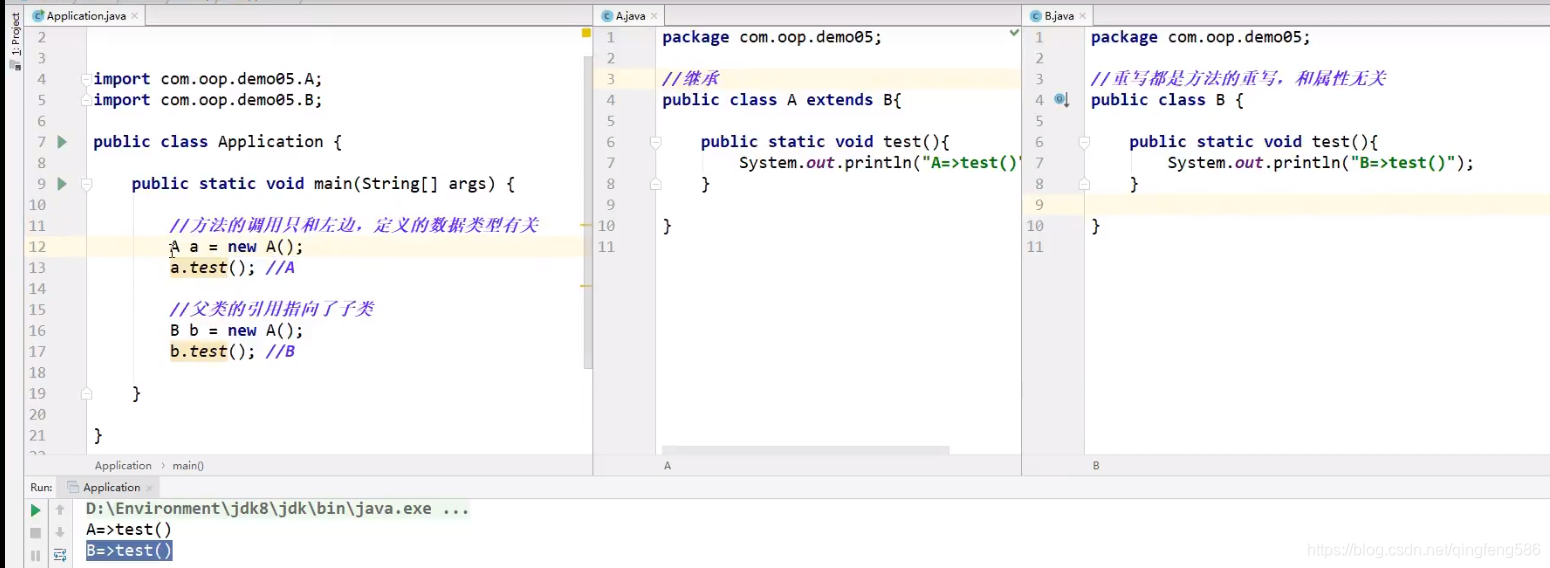Click println "A=>test()" statement in A.java

point(879,163)
